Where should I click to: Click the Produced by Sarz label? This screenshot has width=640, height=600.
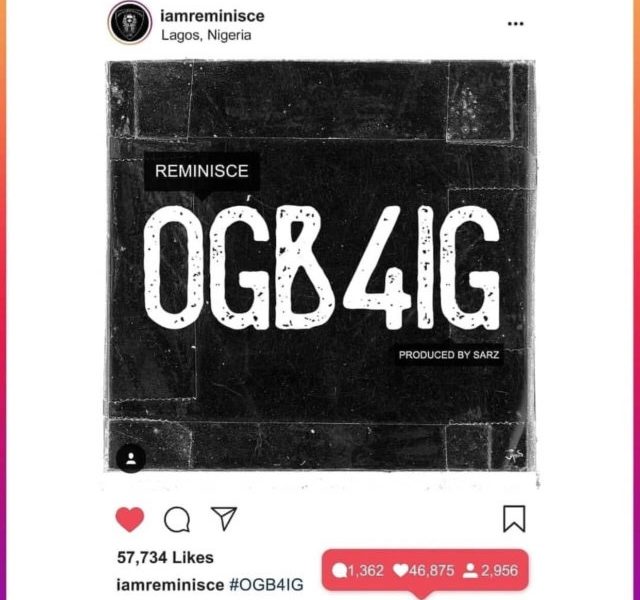tap(449, 355)
